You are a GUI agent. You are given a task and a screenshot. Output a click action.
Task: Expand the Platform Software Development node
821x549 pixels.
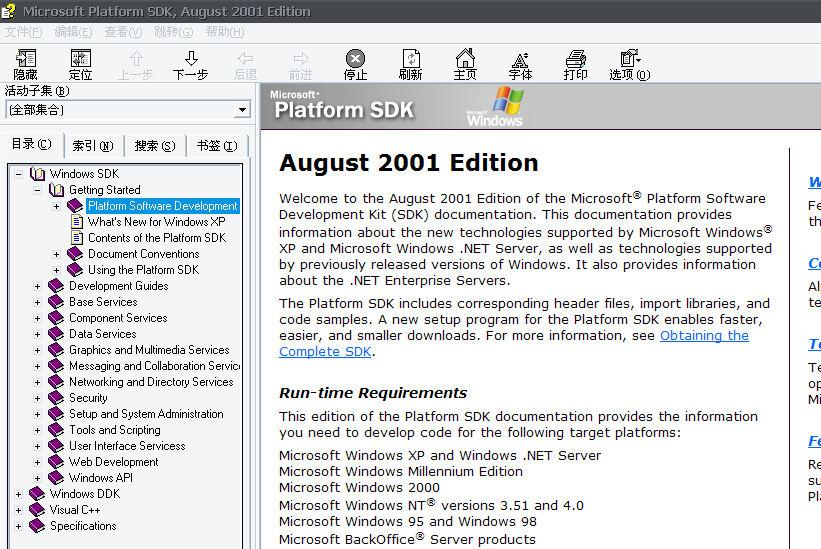[x=56, y=206]
